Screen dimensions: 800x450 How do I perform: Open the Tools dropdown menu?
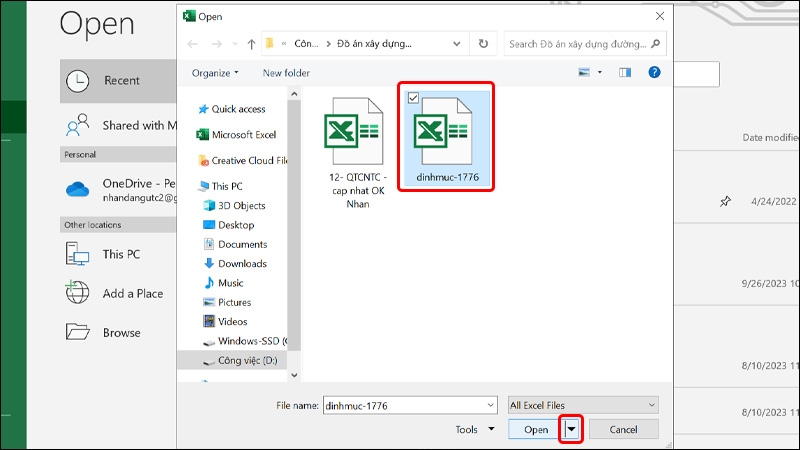[x=475, y=430]
